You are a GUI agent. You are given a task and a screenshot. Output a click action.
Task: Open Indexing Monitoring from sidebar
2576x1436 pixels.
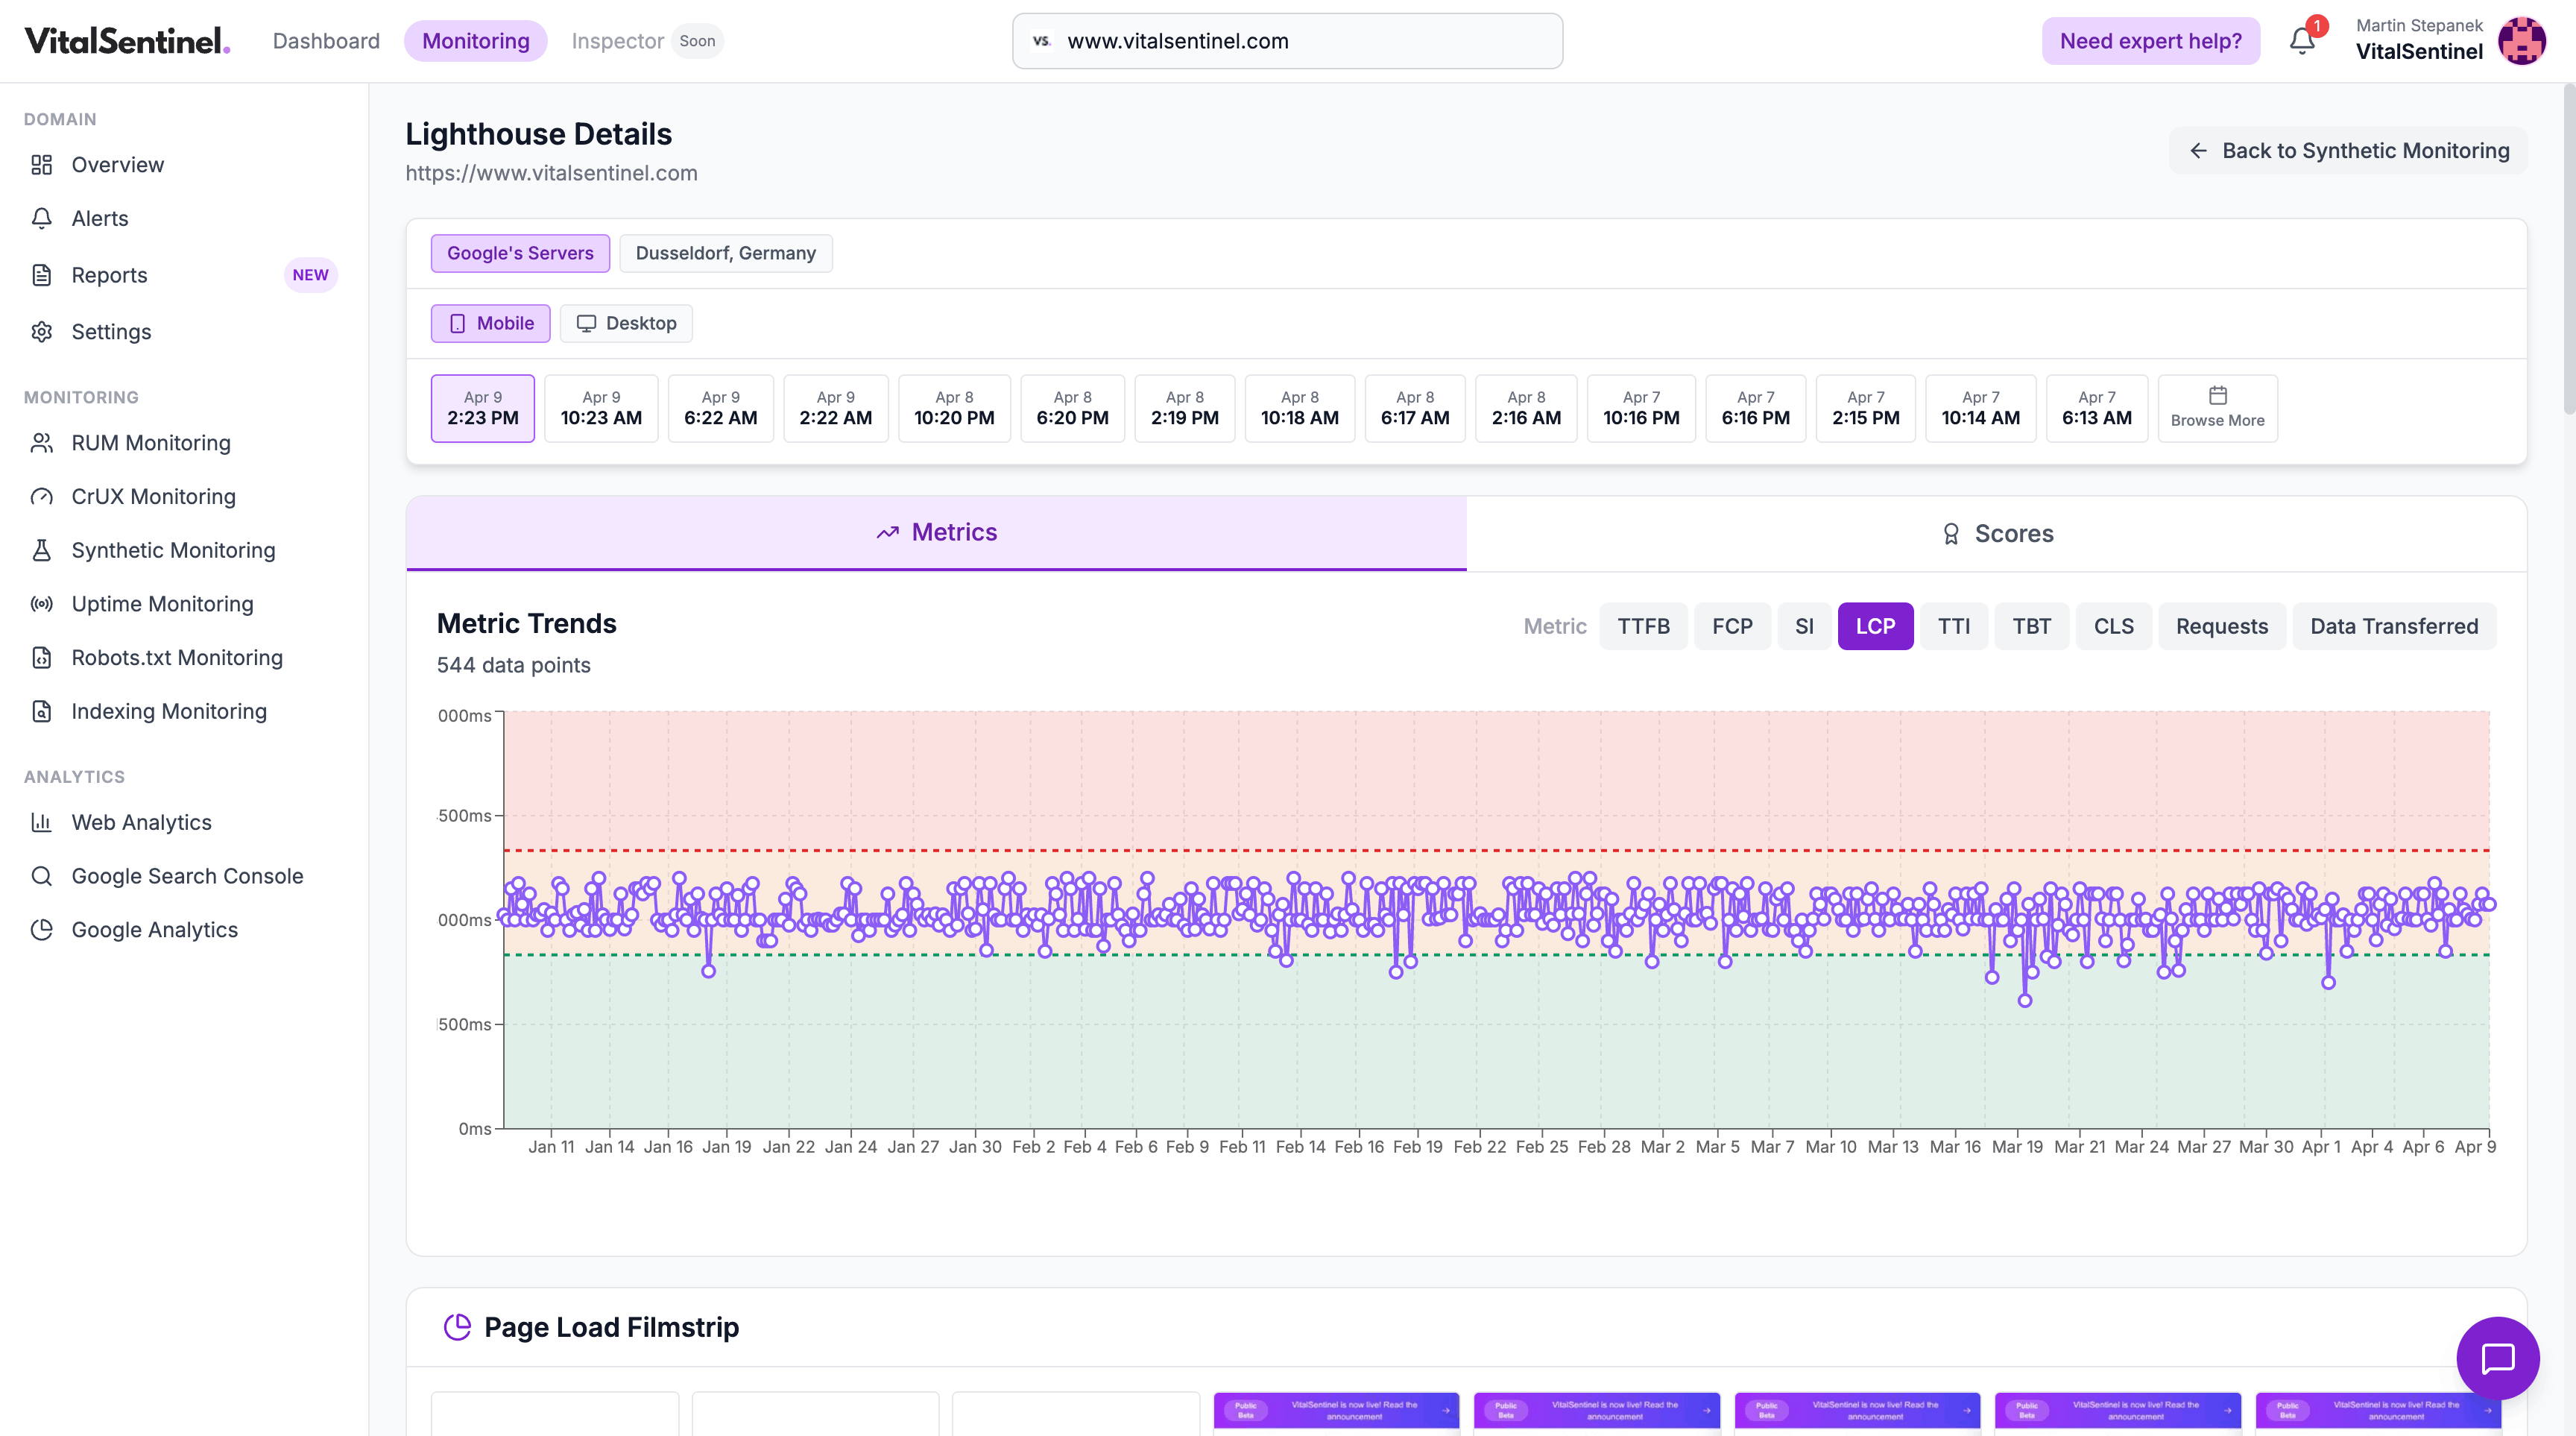pos(167,710)
